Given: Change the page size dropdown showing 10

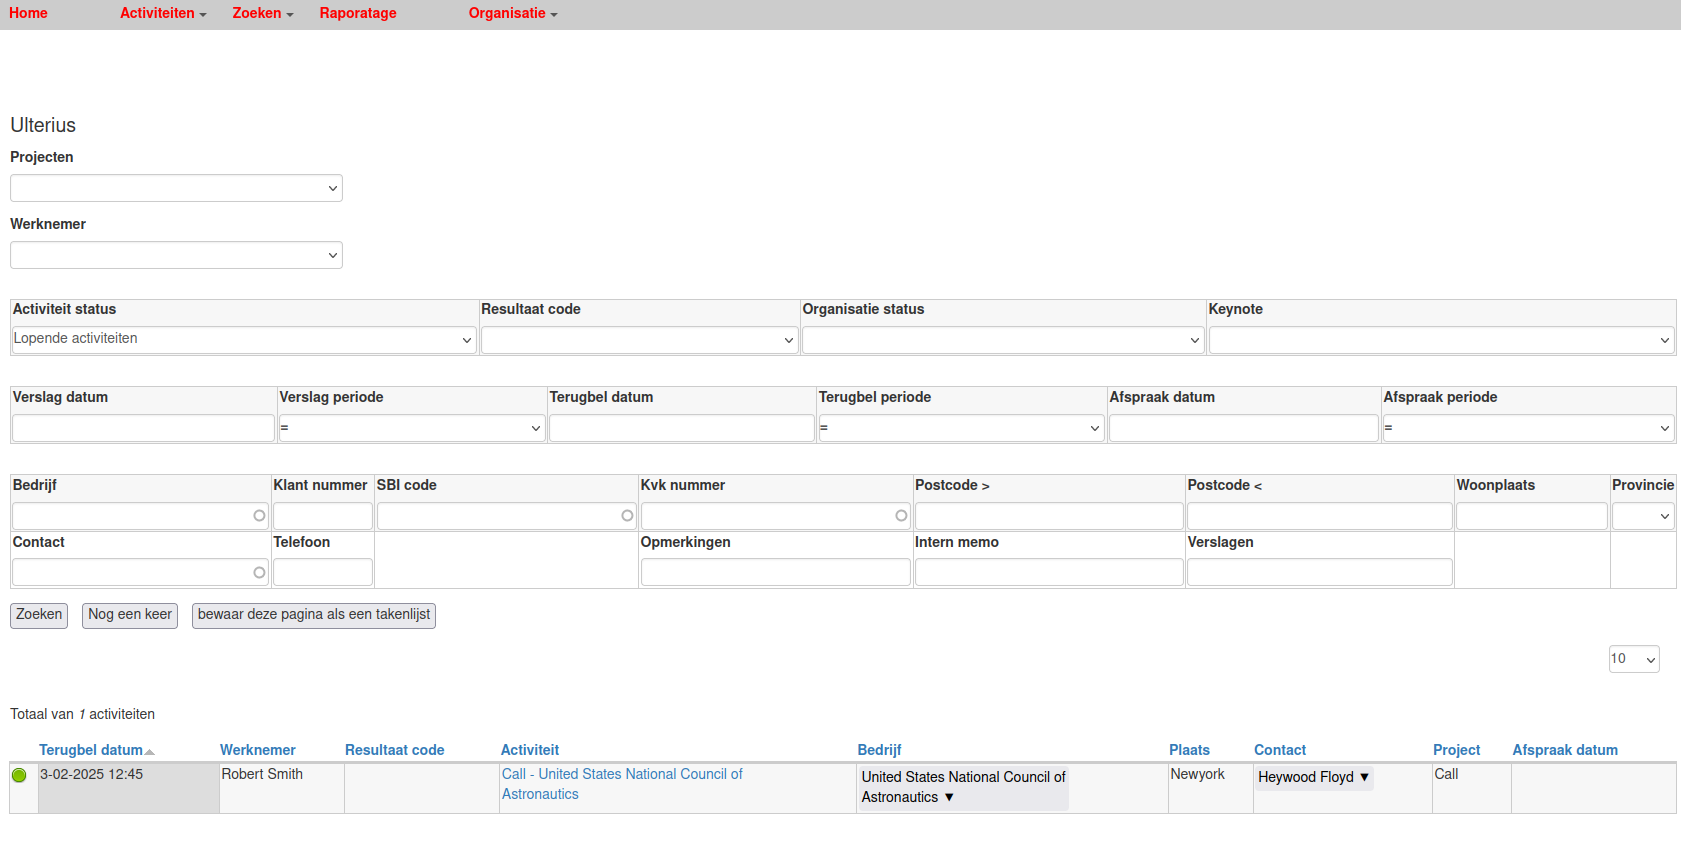Looking at the screenshot, I should point(1633,659).
